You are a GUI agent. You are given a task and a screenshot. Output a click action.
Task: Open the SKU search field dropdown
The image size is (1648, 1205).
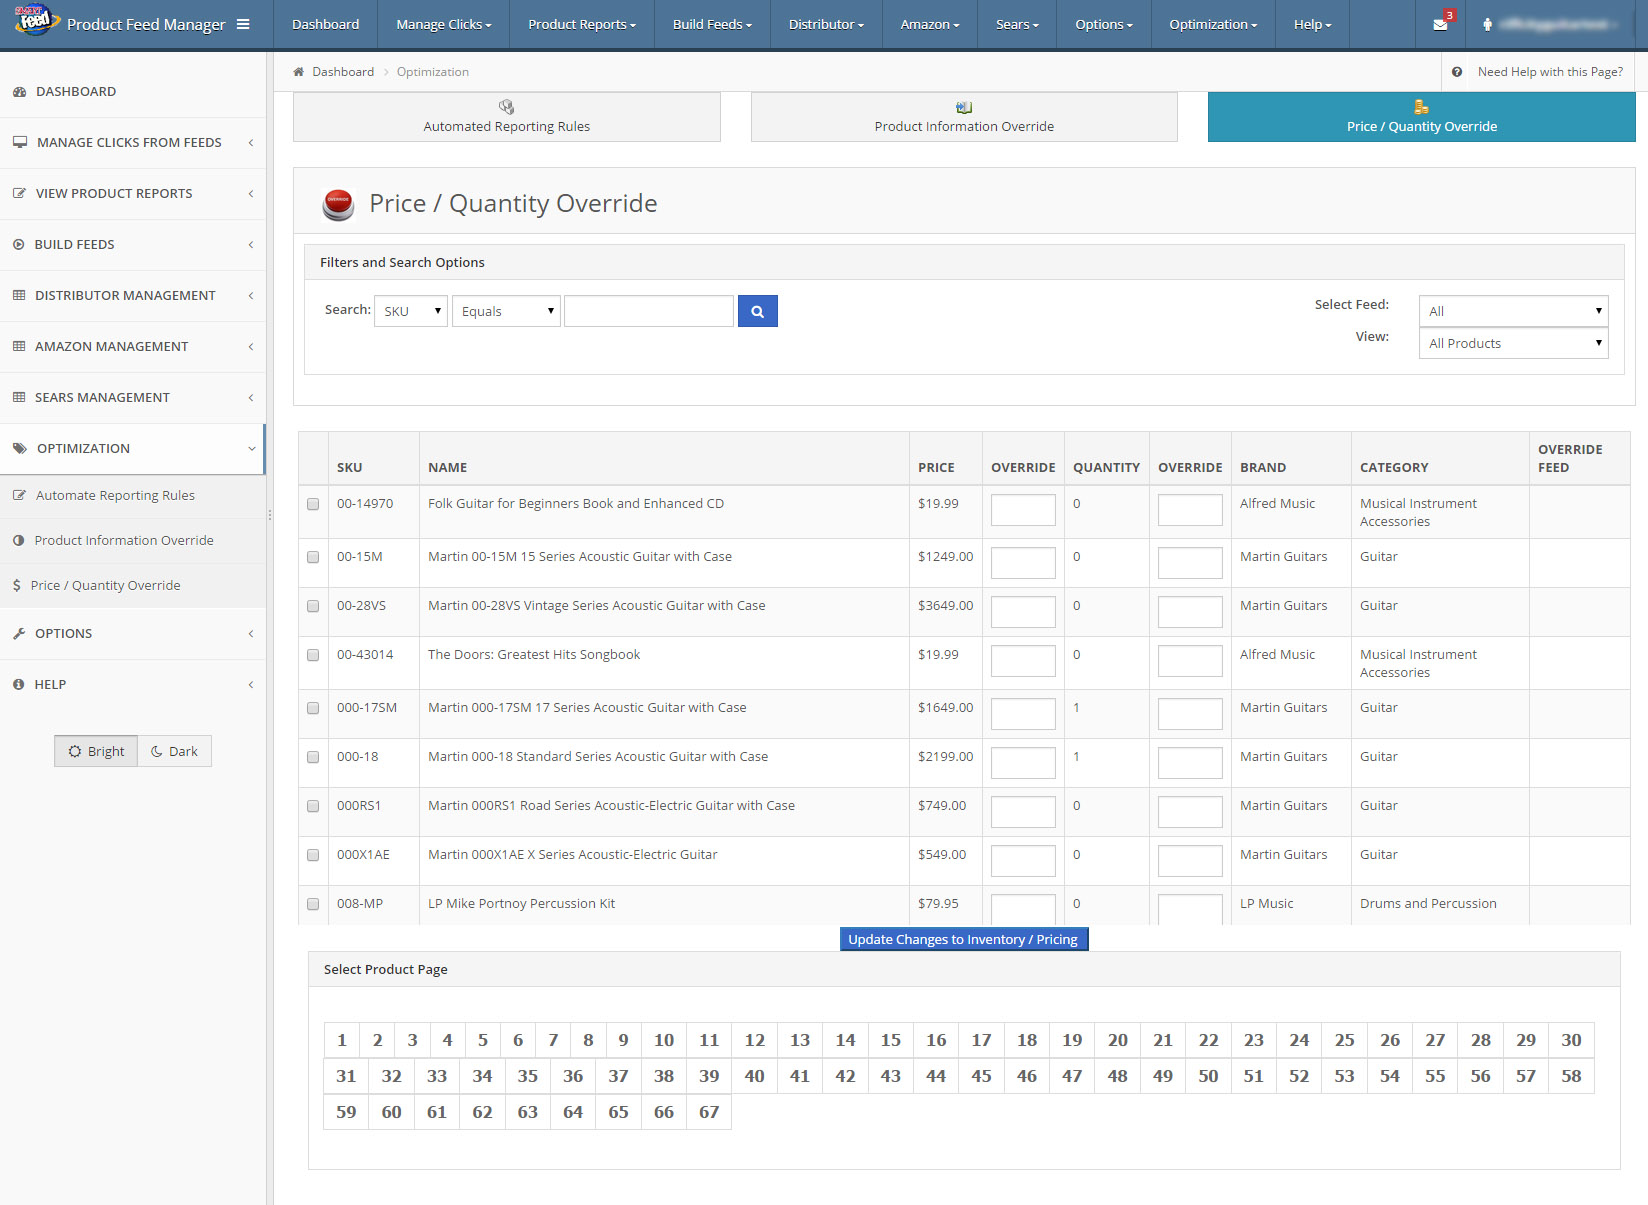pos(411,311)
